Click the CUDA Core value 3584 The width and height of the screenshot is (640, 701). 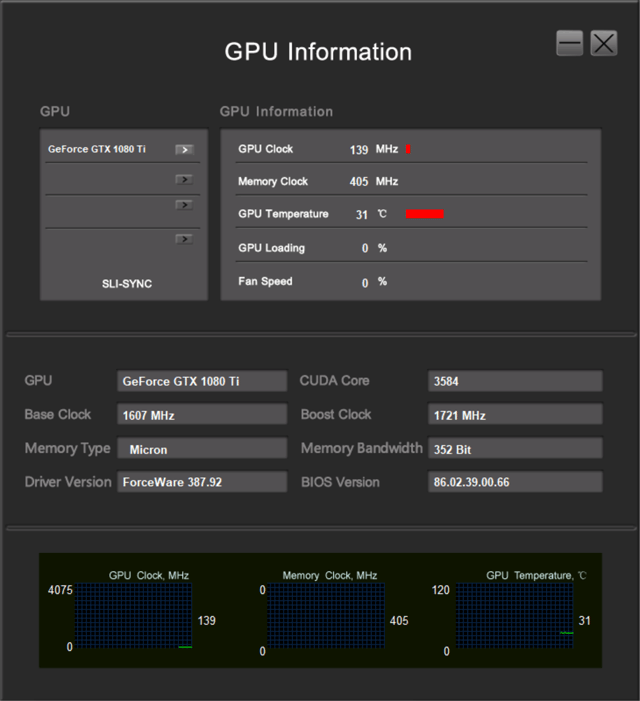coord(515,381)
